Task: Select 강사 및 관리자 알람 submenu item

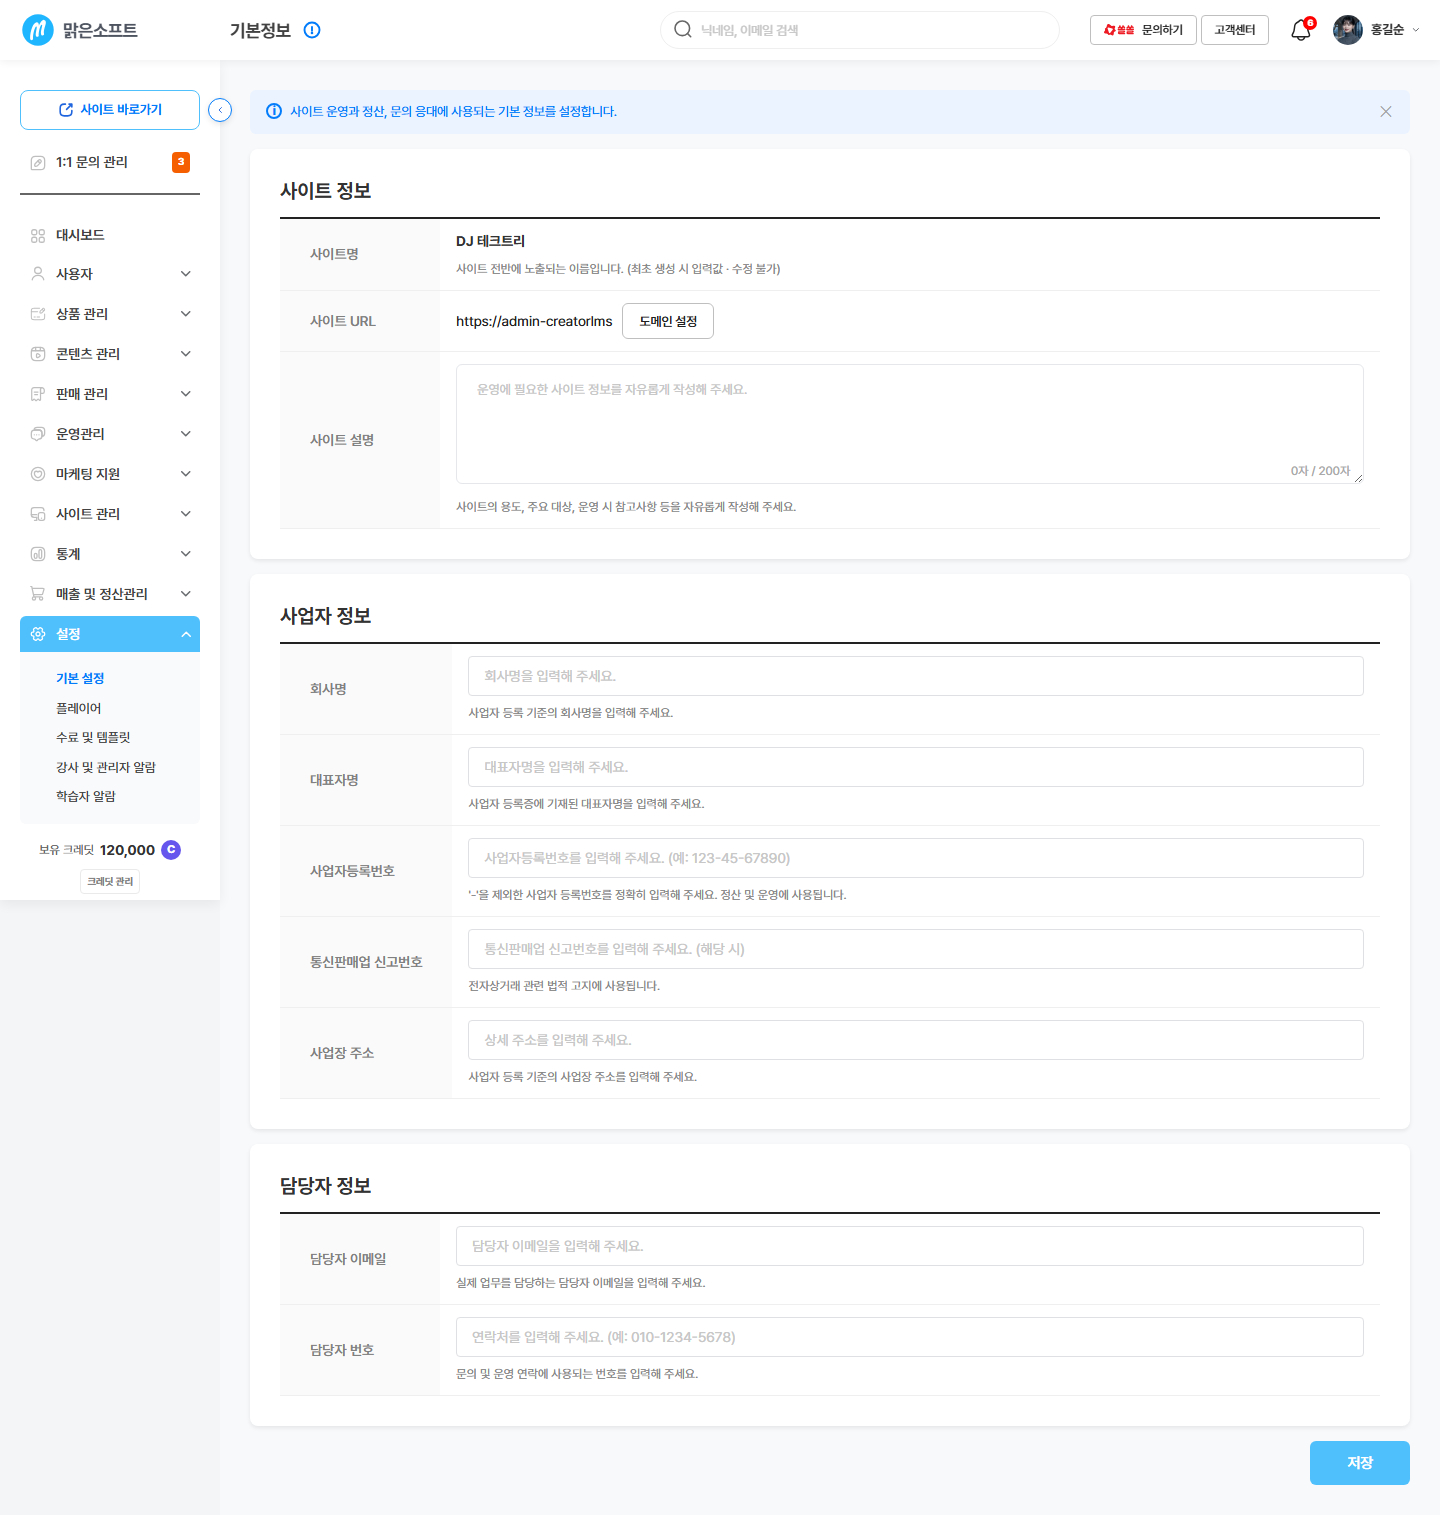Action: (106, 767)
